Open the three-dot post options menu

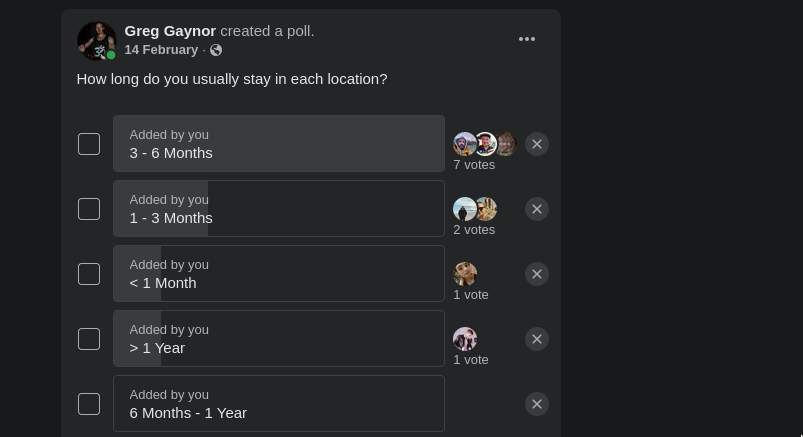tap(526, 39)
